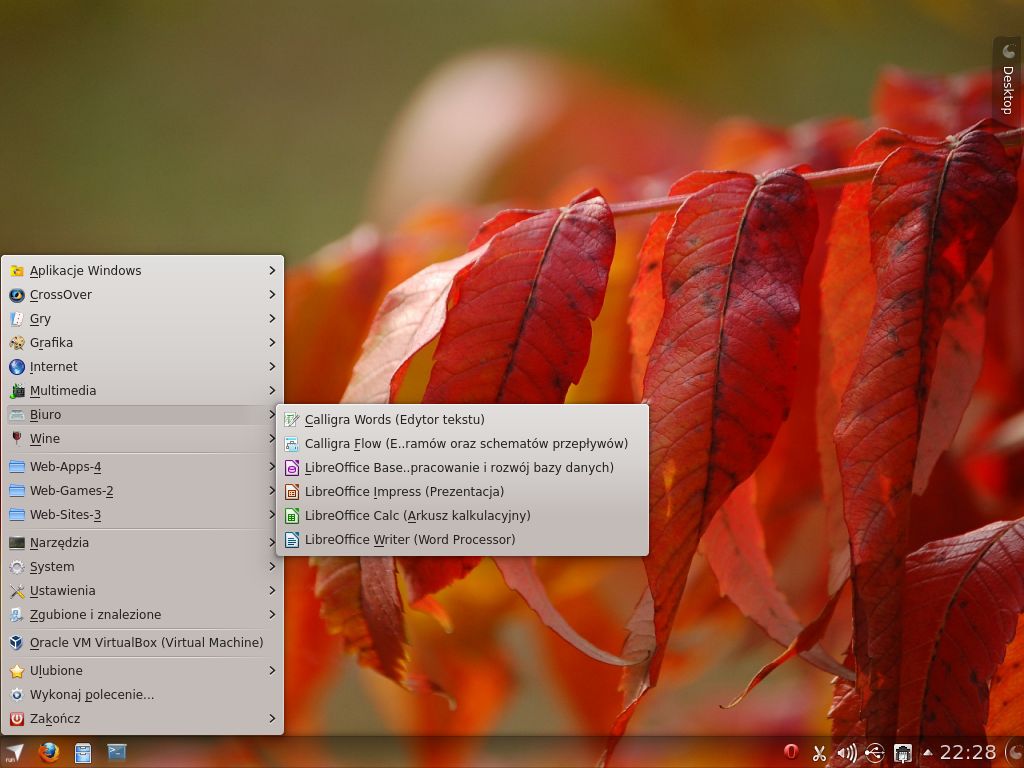
Task: Open the CrossOver submenu
Action: pyautogui.click(x=142, y=295)
